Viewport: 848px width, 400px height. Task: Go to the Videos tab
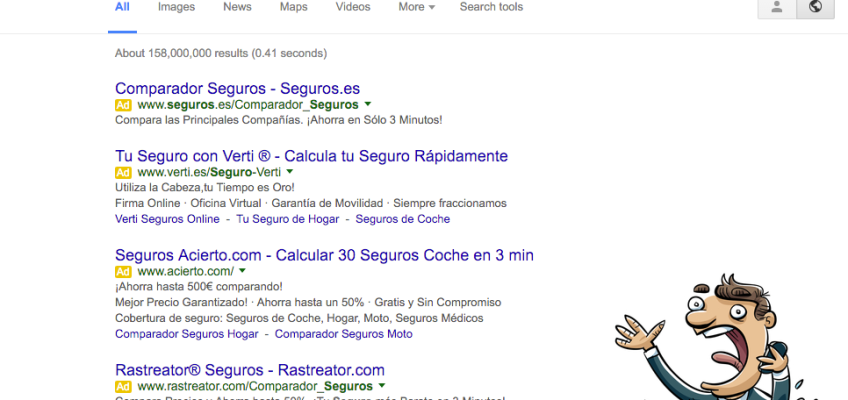coord(353,7)
